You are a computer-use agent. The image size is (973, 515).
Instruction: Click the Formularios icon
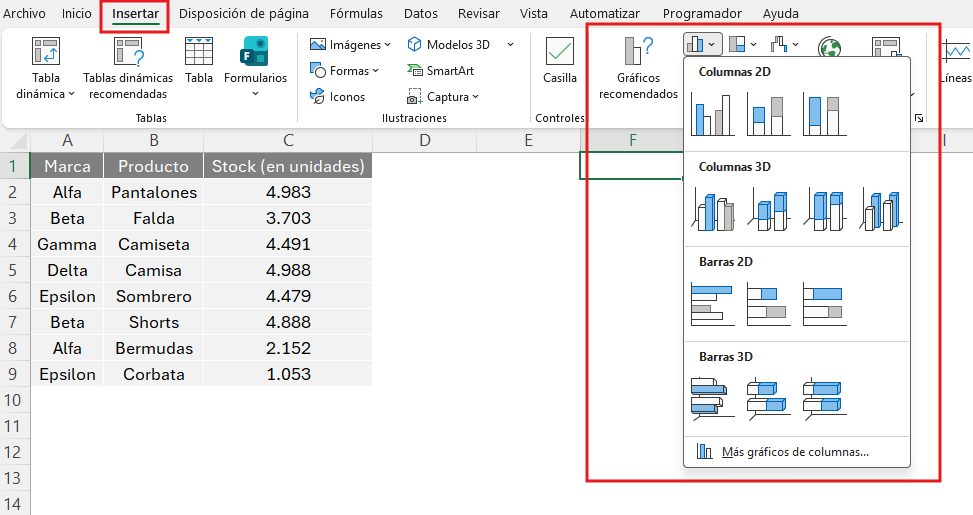pyautogui.click(x=254, y=52)
